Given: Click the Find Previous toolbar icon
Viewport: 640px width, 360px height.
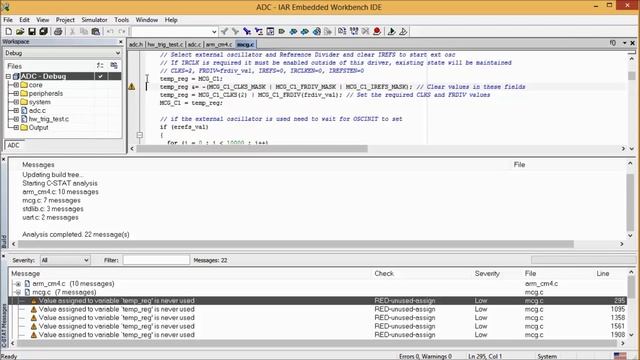Looking at the screenshot, I should click(x=224, y=31).
